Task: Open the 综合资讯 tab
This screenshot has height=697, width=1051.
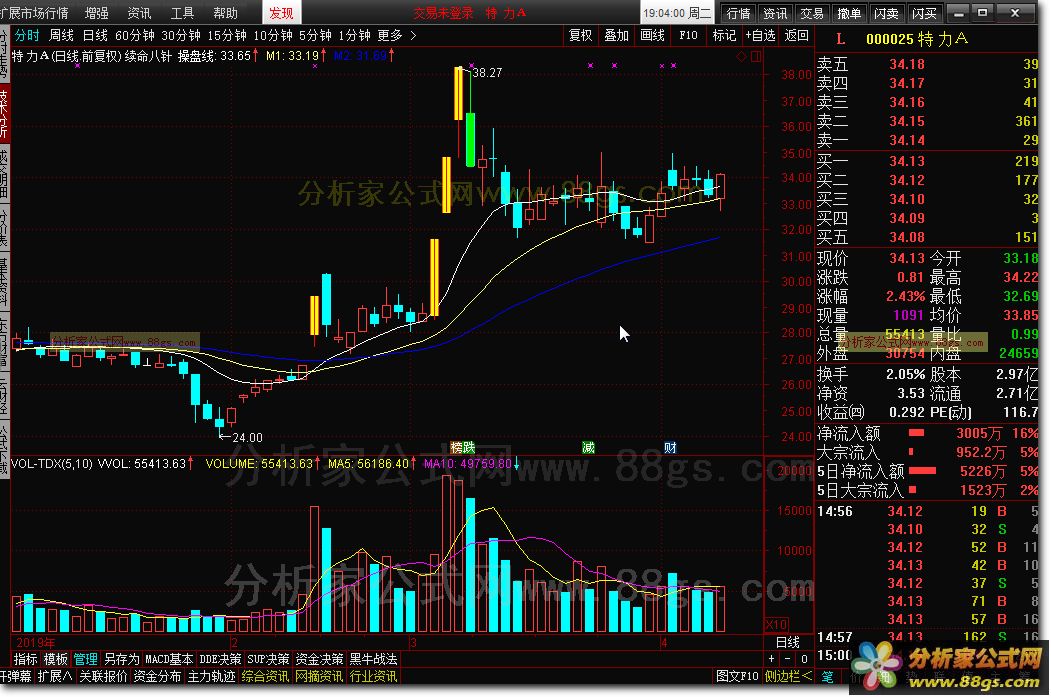Action: [265, 676]
